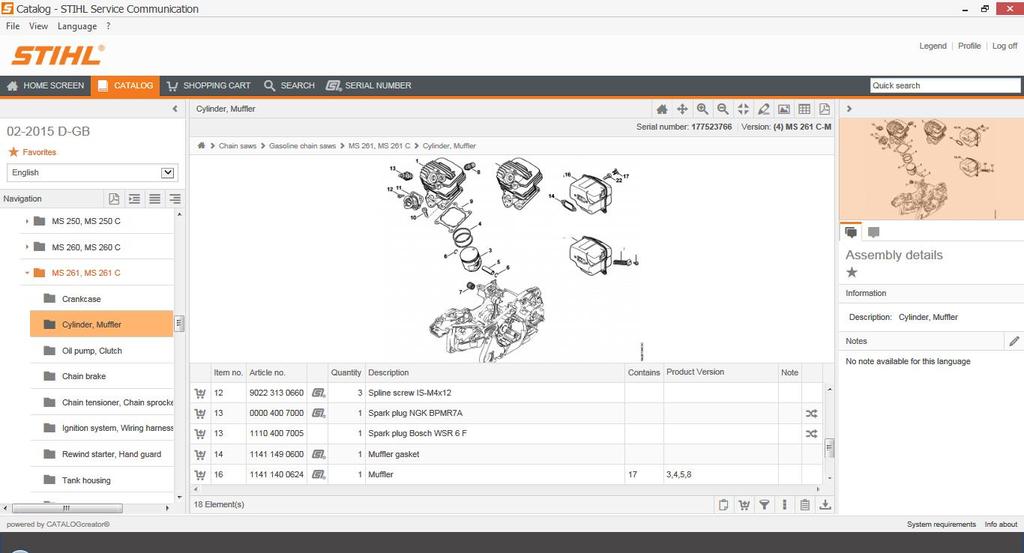
Task: Select the CATALOG tab
Action: point(125,86)
